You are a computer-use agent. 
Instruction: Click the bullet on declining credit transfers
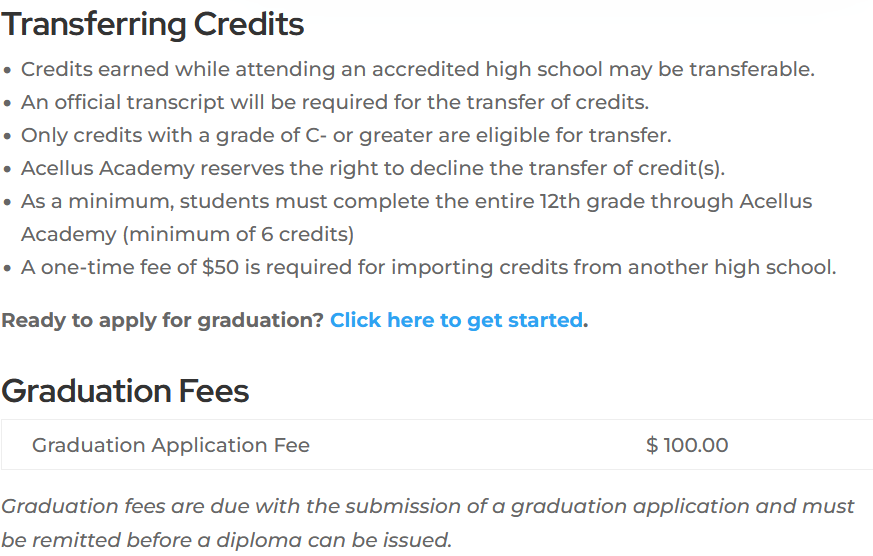pyautogui.click(x=372, y=168)
